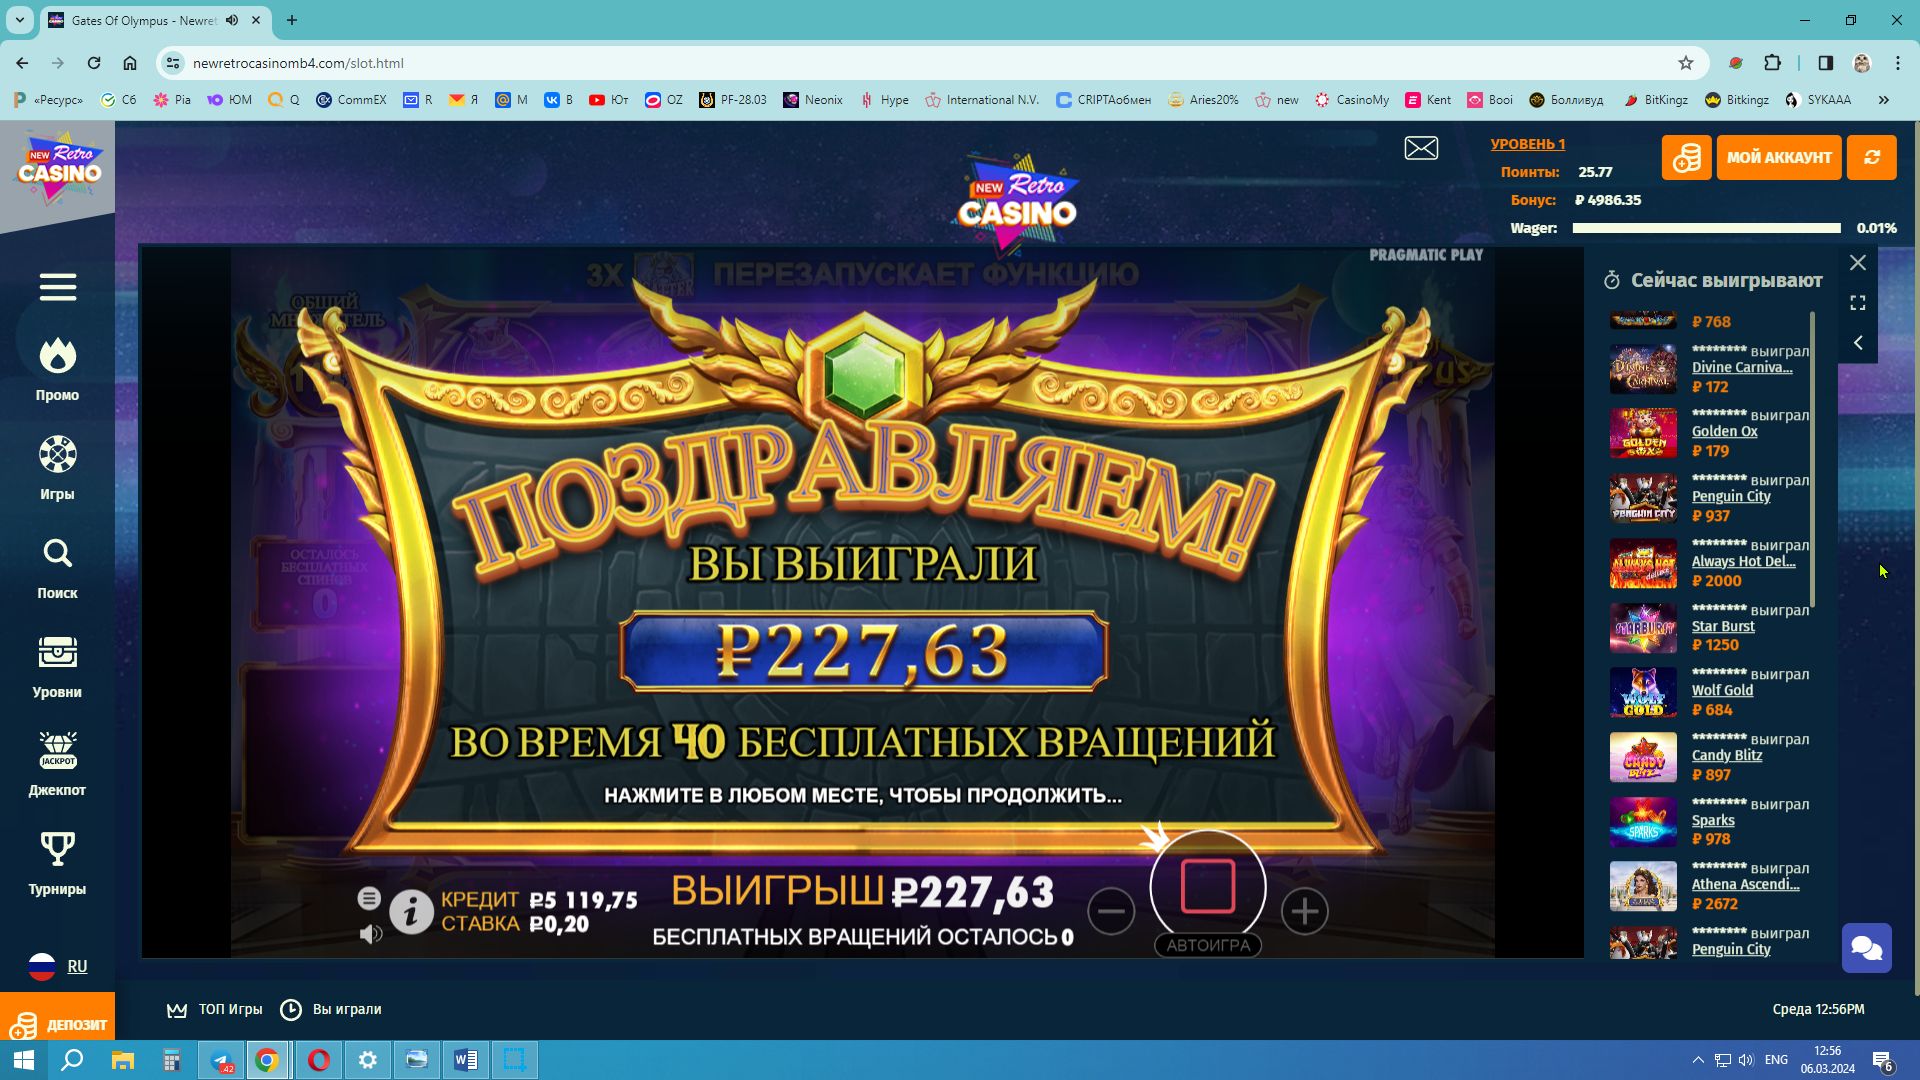This screenshot has height=1080, width=1920.
Task: Open the Поиск search section
Action: point(57,568)
